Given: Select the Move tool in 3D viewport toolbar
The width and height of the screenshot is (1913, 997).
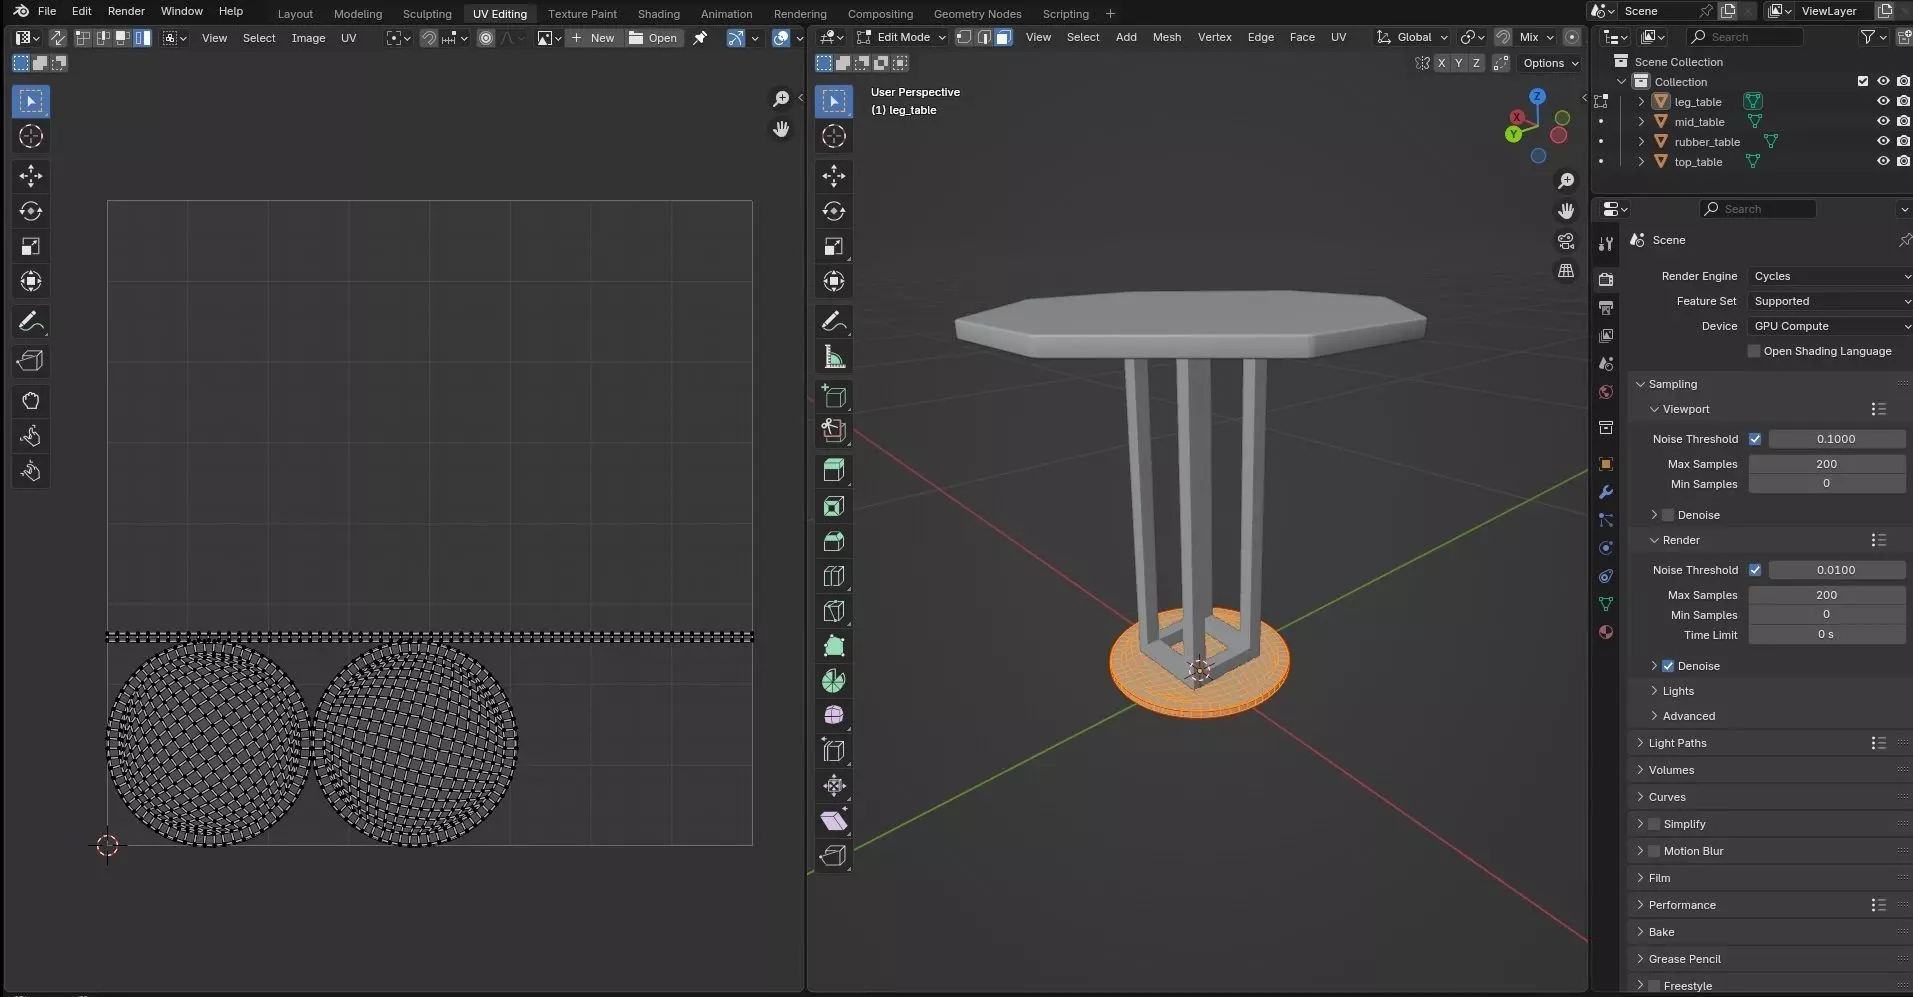Looking at the screenshot, I should (x=834, y=176).
